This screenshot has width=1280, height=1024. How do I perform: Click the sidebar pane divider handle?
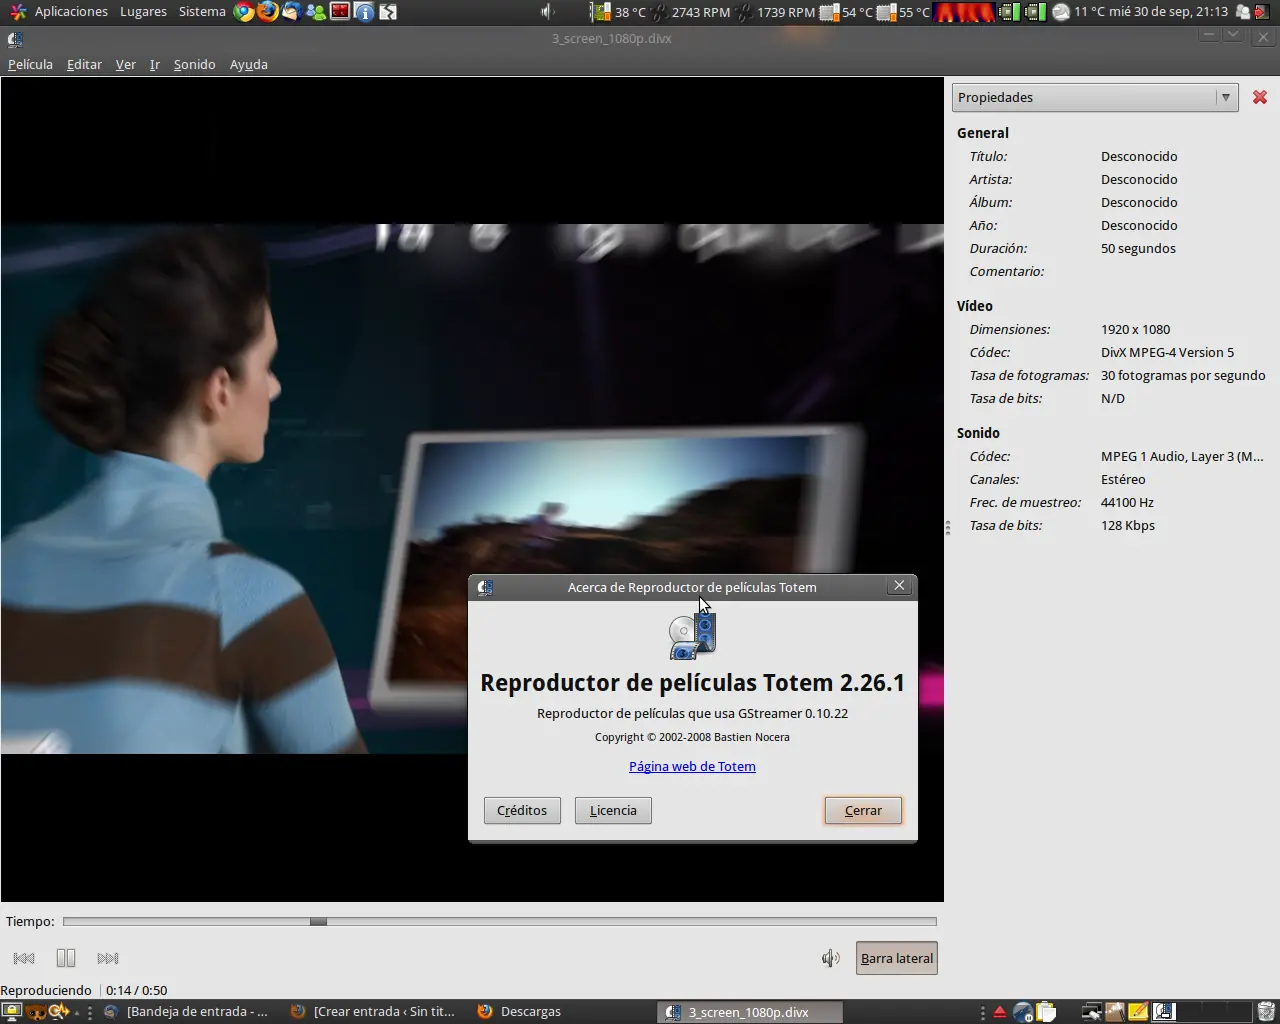(948, 527)
